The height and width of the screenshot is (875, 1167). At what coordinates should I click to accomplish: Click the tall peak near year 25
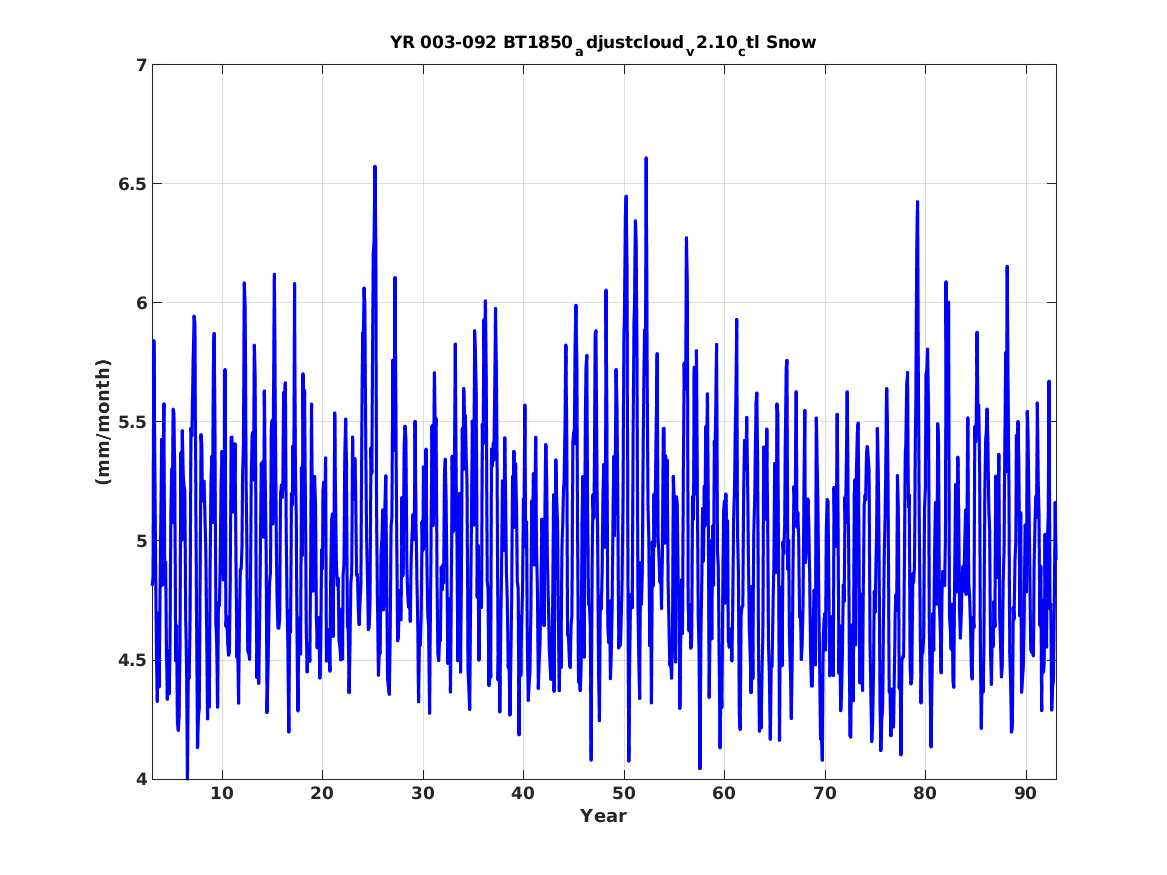click(375, 167)
